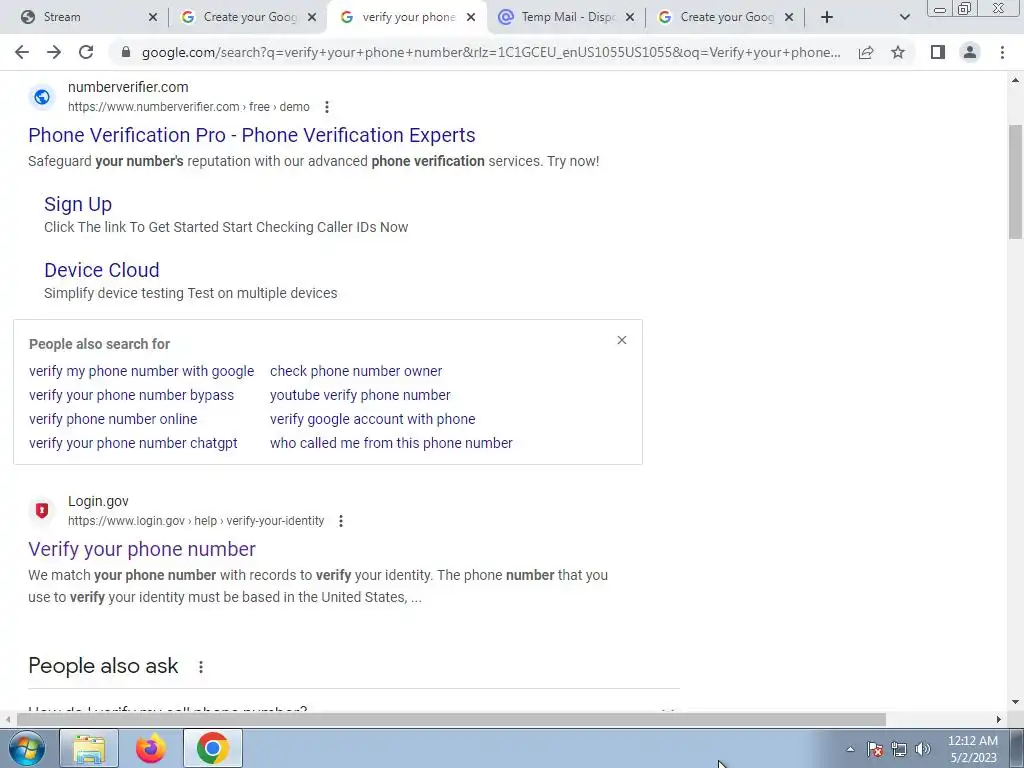The height and width of the screenshot is (768, 1024).
Task: Search verify your phone number bypass
Action: tap(131, 395)
